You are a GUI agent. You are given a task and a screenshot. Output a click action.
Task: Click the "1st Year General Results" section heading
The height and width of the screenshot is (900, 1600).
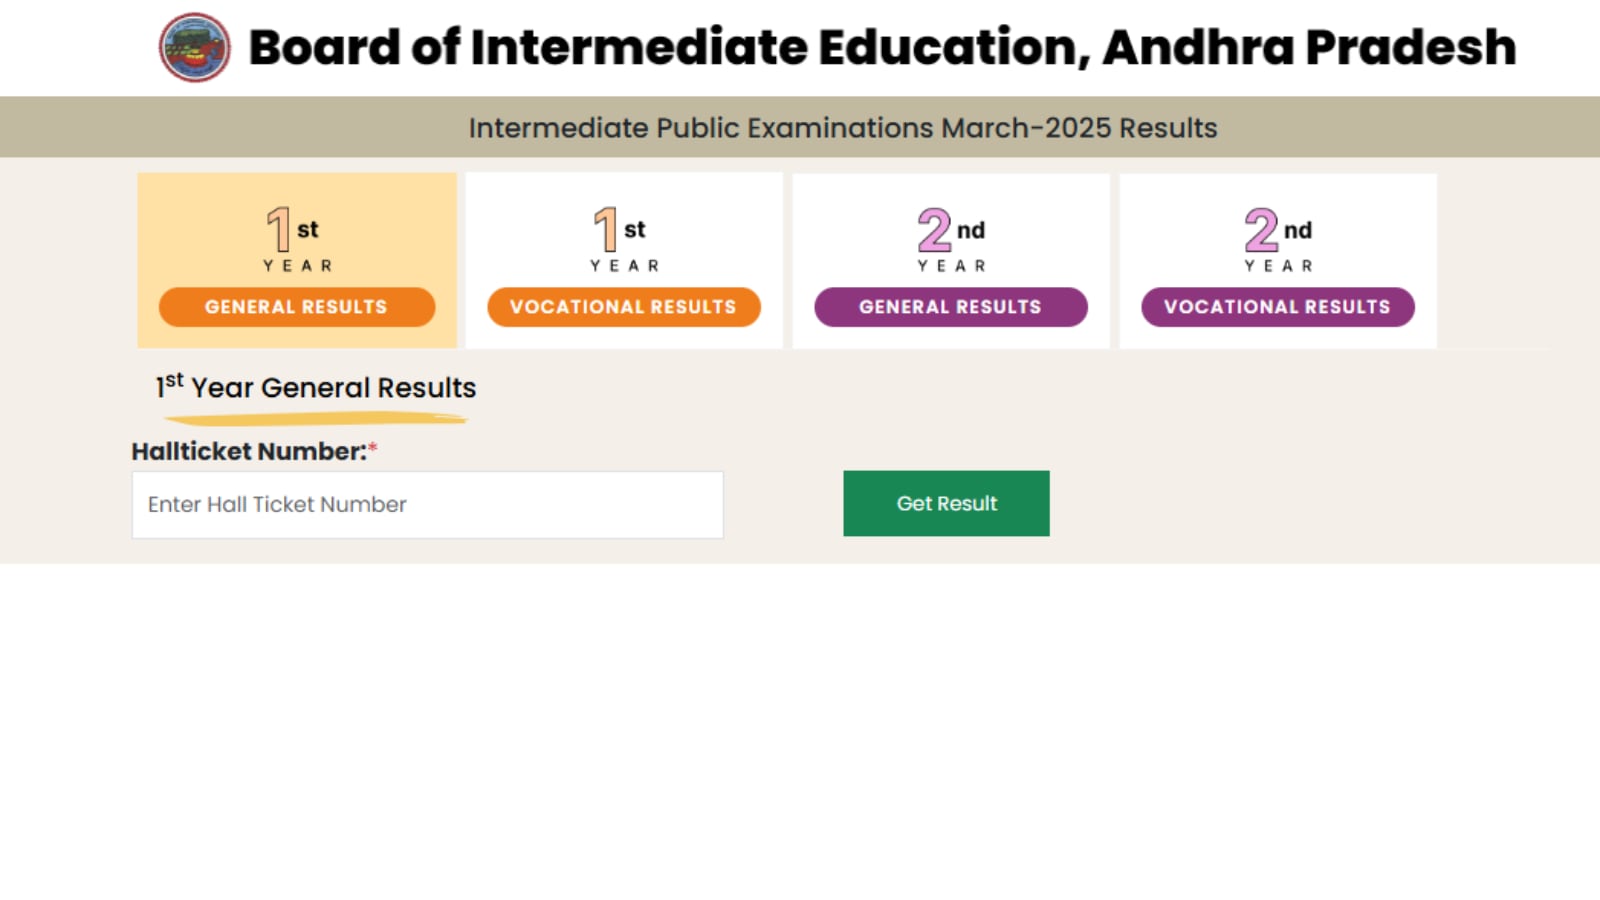click(316, 388)
